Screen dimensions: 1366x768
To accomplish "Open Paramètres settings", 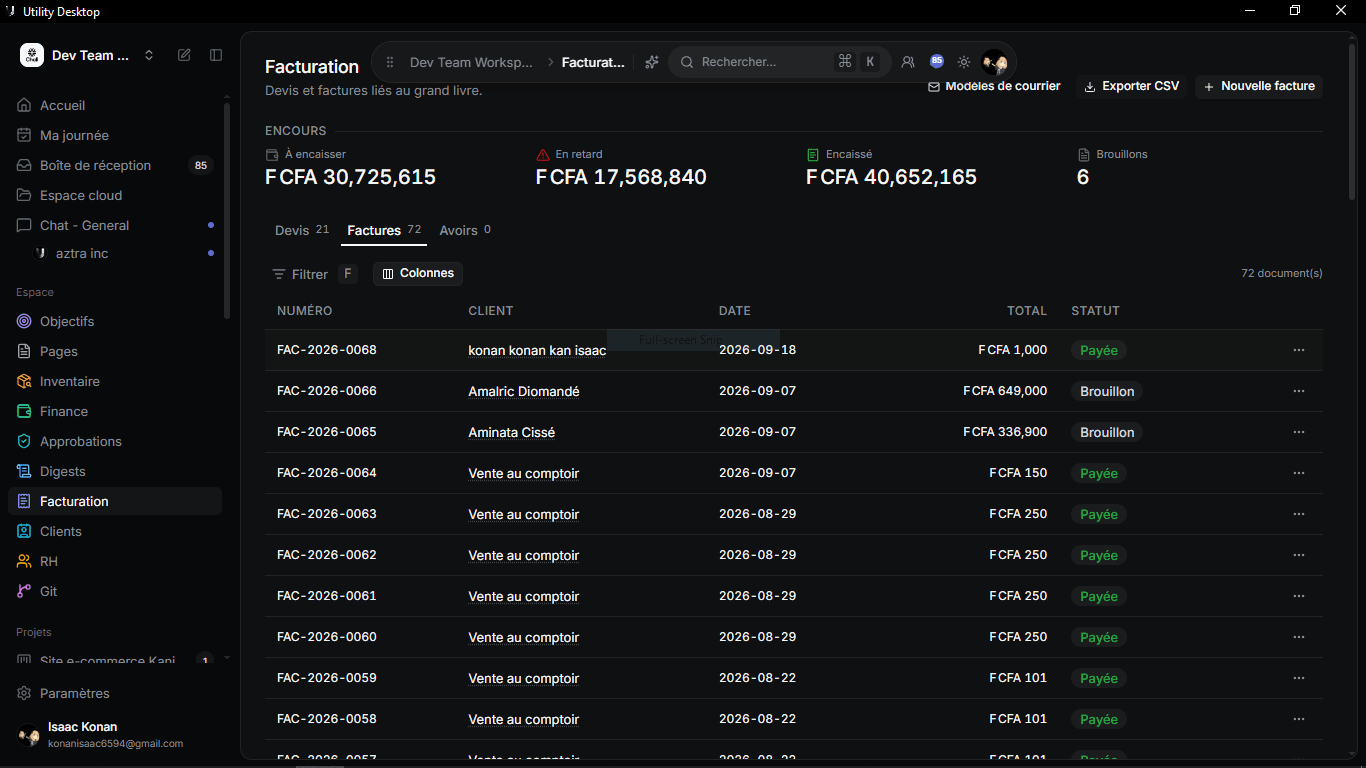I will point(115,693).
